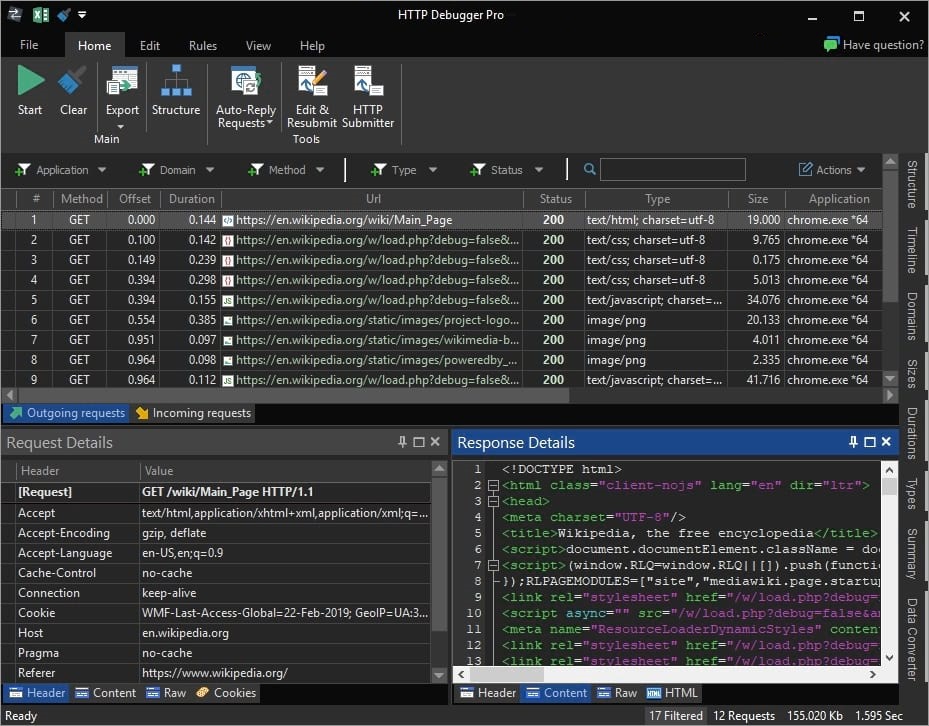Click the Have question? link

[x=883, y=44]
